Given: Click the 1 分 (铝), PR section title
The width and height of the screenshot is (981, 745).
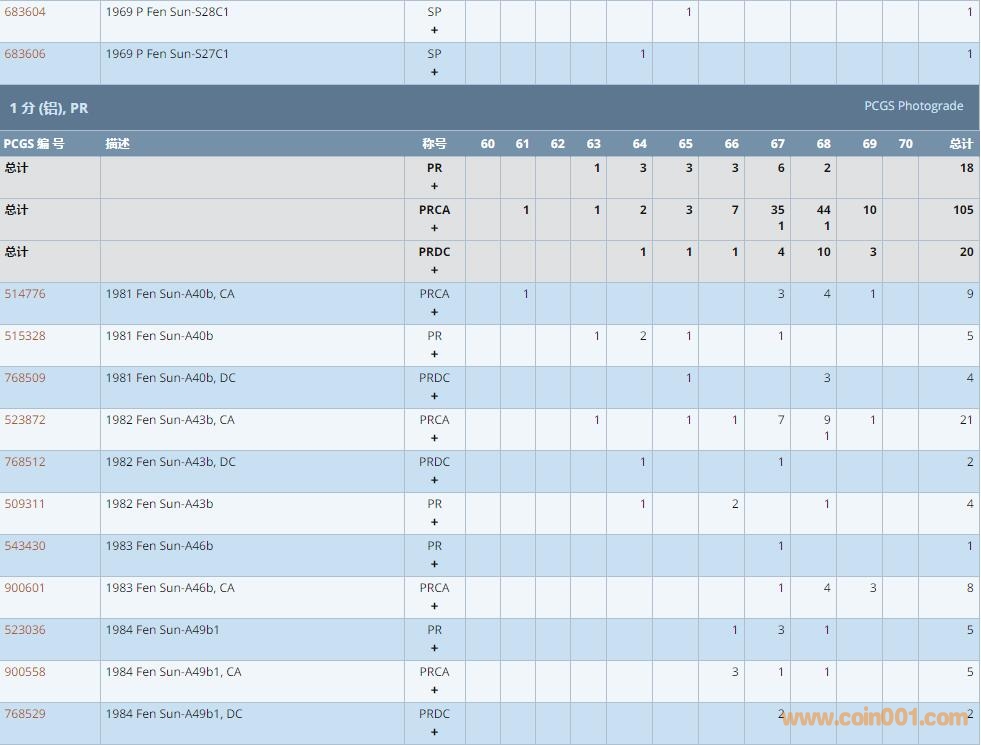Looking at the screenshot, I should tap(49, 107).
